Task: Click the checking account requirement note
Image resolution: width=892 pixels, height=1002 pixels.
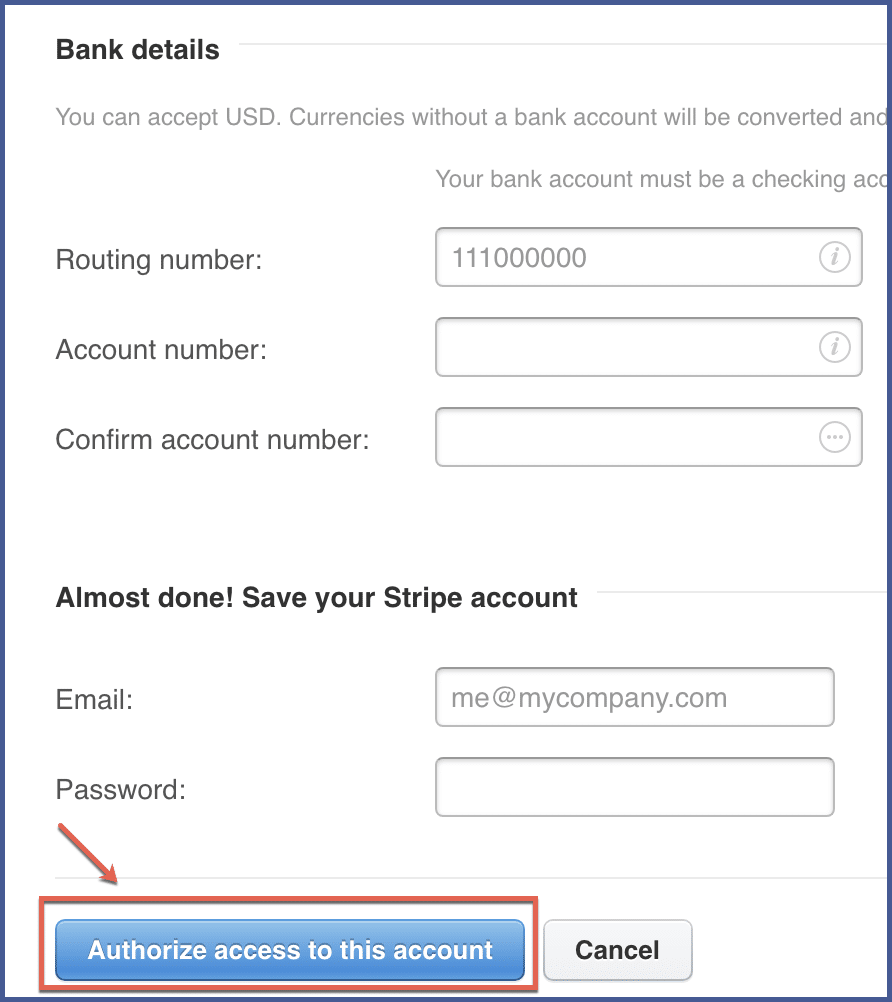Action: (x=661, y=179)
